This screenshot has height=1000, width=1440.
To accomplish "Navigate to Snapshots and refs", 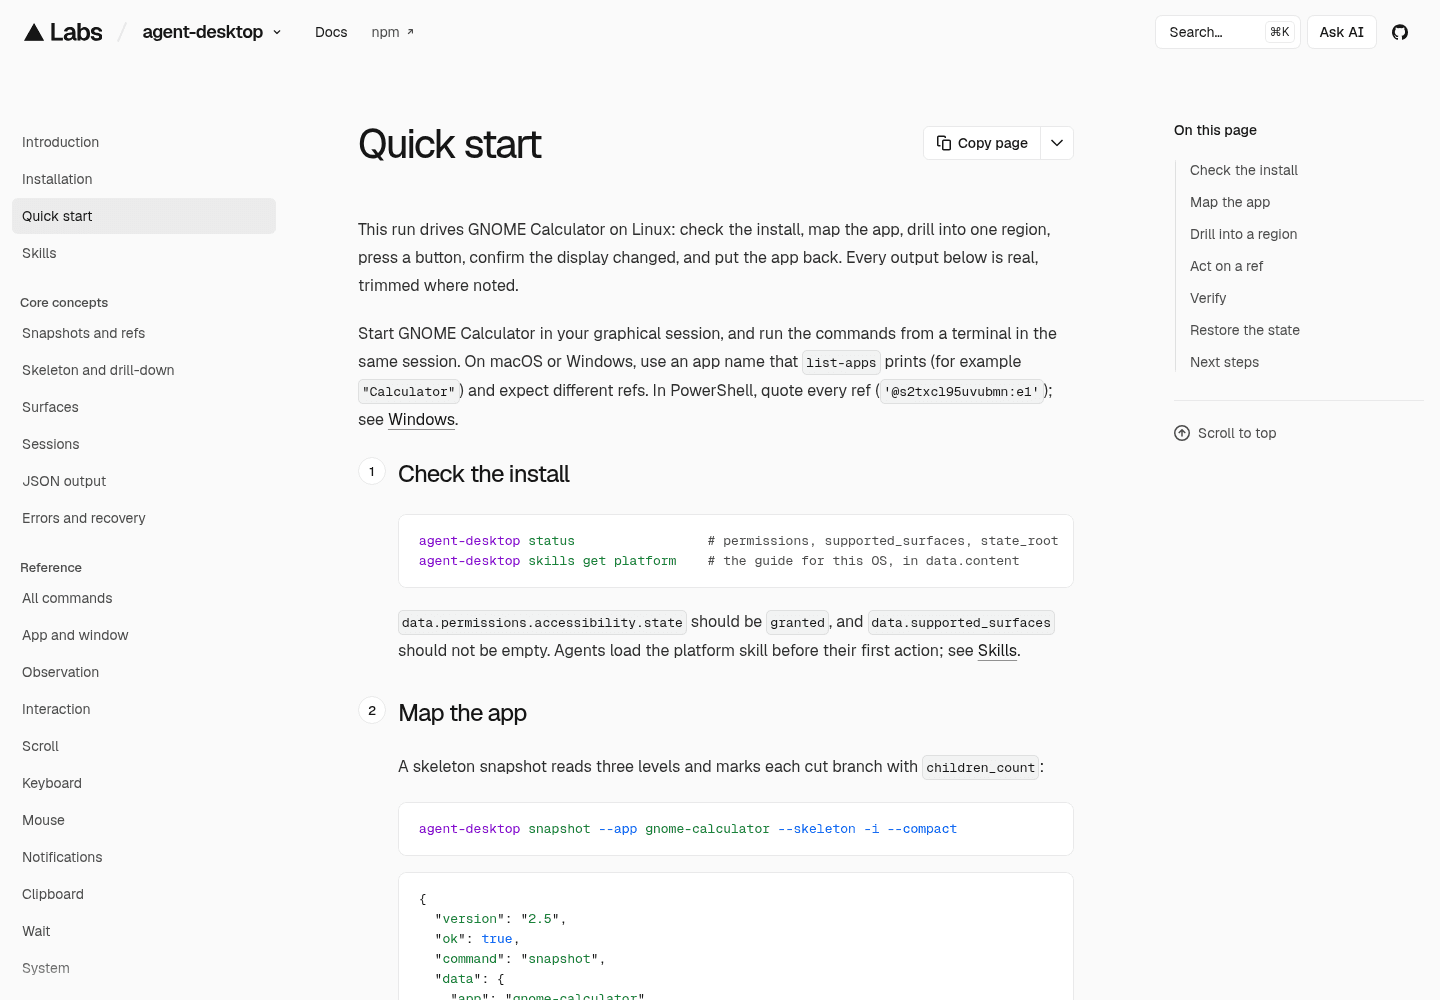I will pos(144,333).
